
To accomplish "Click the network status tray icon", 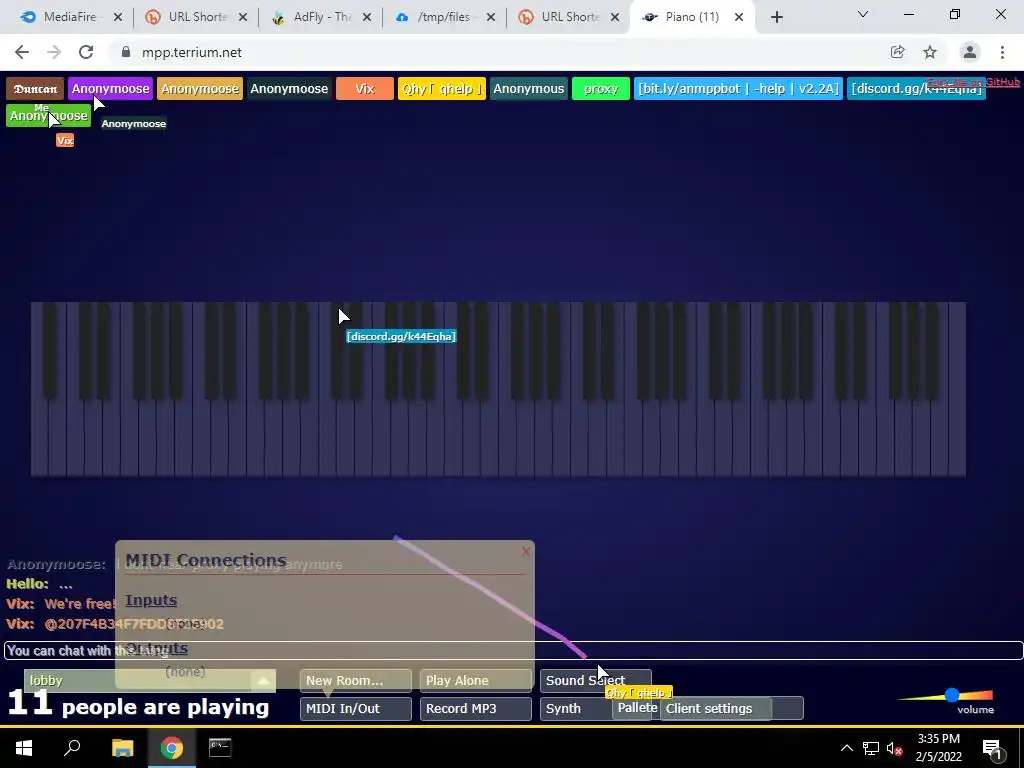I will 871,748.
